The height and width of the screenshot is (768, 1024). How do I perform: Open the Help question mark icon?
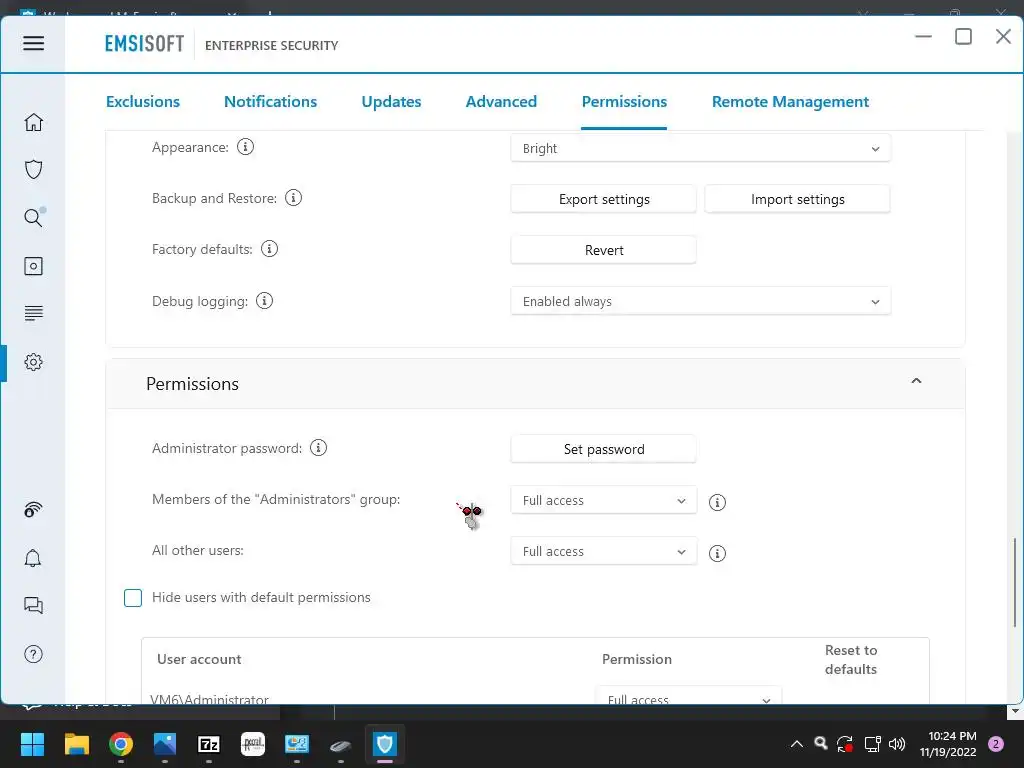tap(33, 654)
